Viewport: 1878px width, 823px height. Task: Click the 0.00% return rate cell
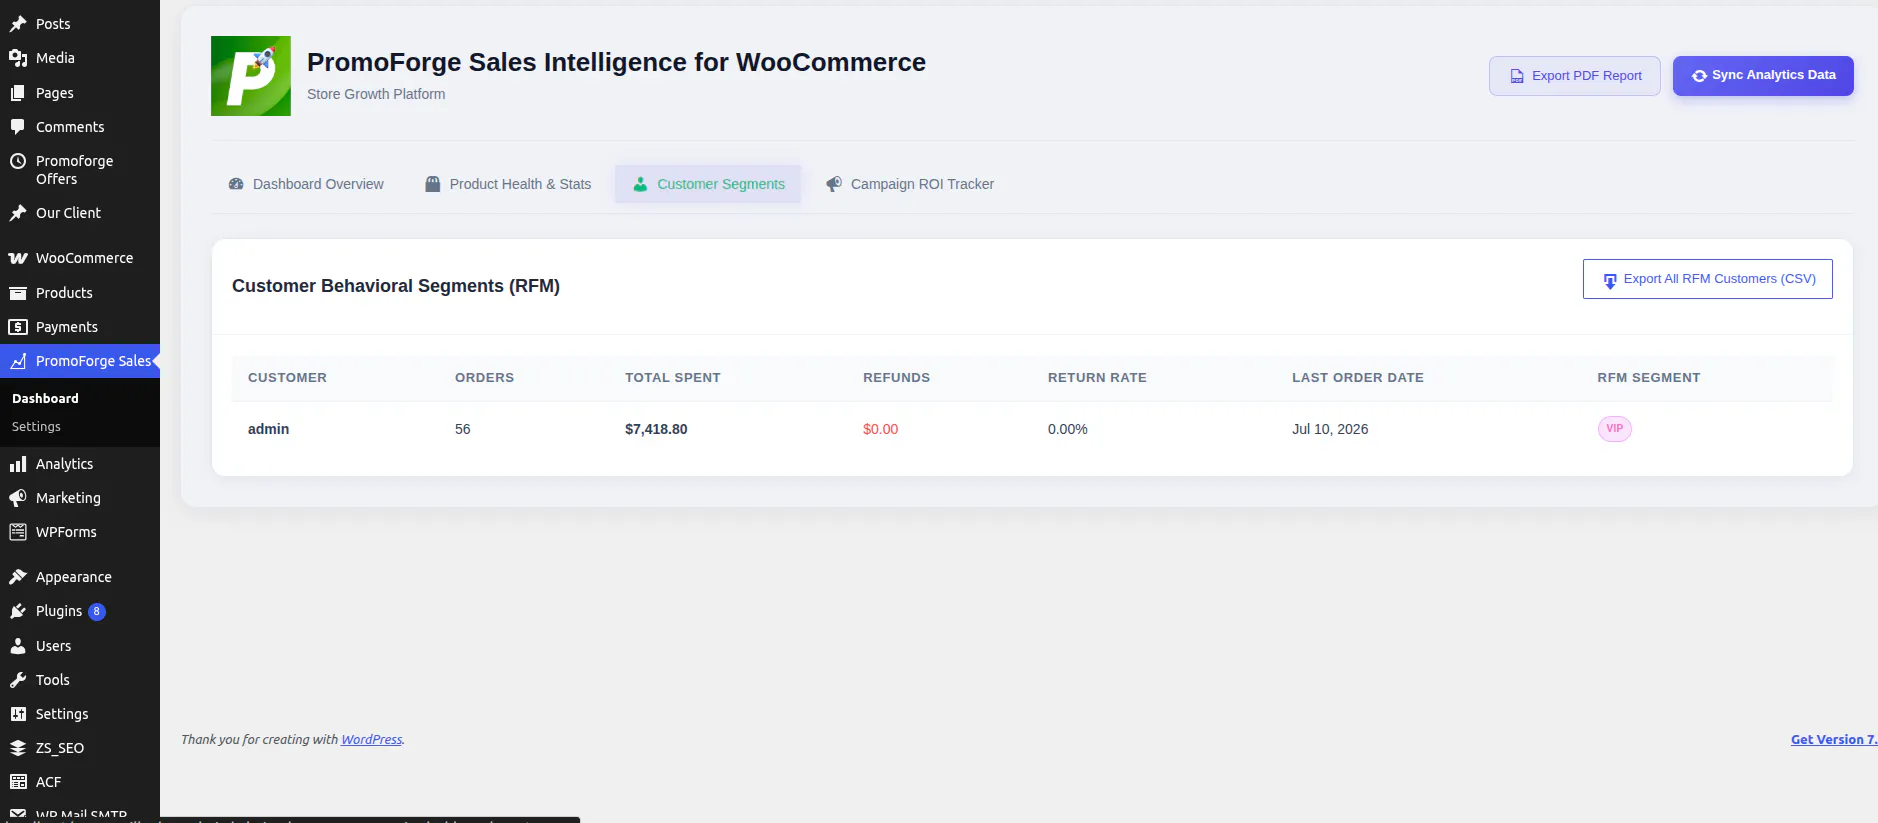click(1067, 429)
